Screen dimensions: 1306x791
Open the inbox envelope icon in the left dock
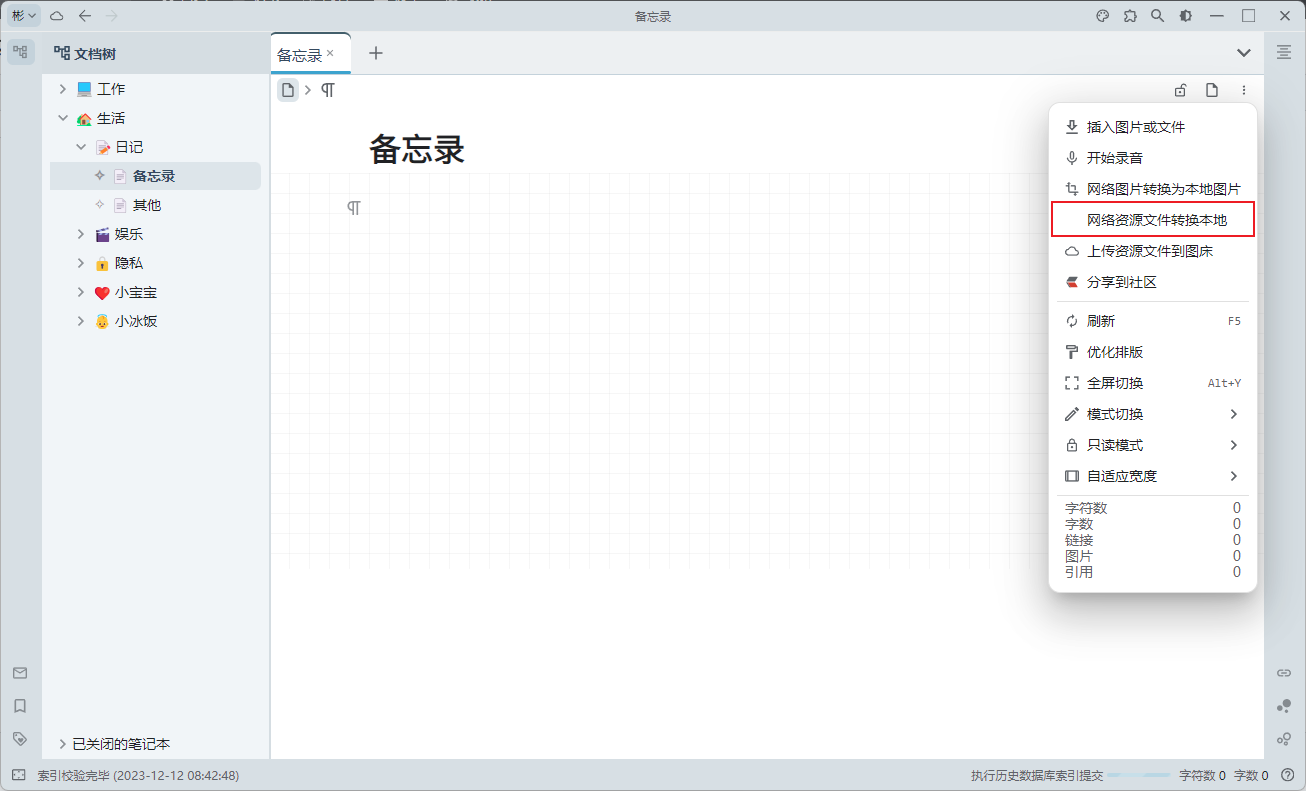tap(20, 673)
